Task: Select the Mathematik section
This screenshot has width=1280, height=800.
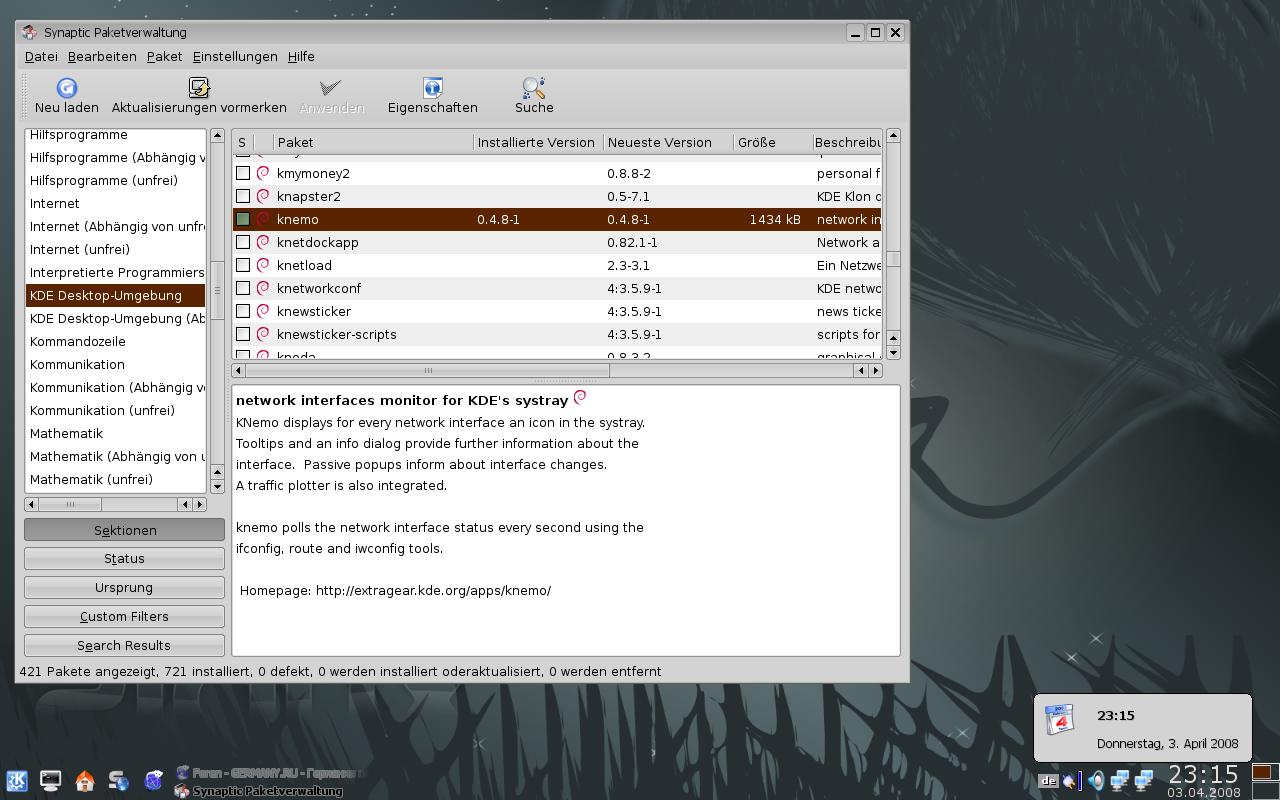Action: pyautogui.click(x=116, y=433)
